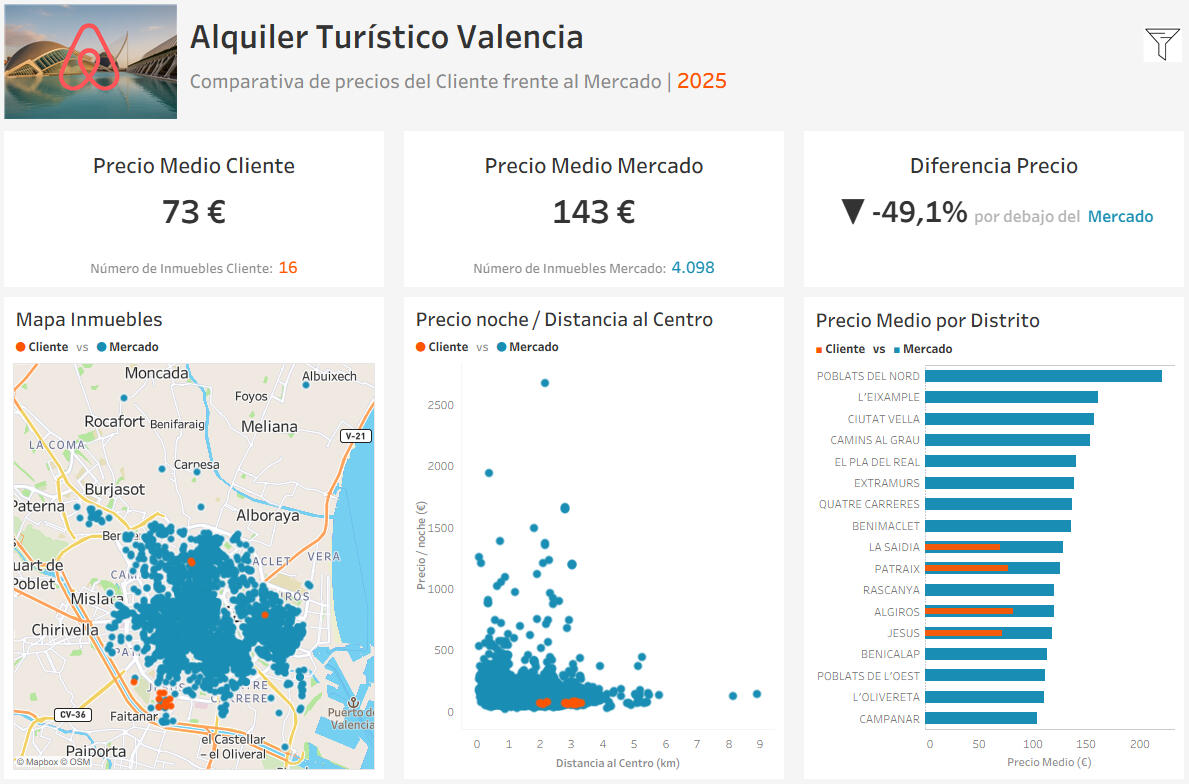The height and width of the screenshot is (784, 1189).
Task: Click the anchor icon at Puerto de Valencia
Action: [352, 702]
